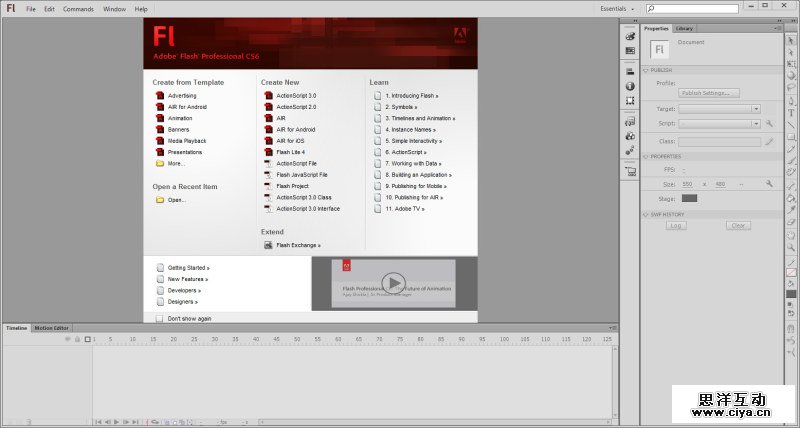800x428 pixels.
Task: Click the Publish Settings button
Action: click(709, 93)
